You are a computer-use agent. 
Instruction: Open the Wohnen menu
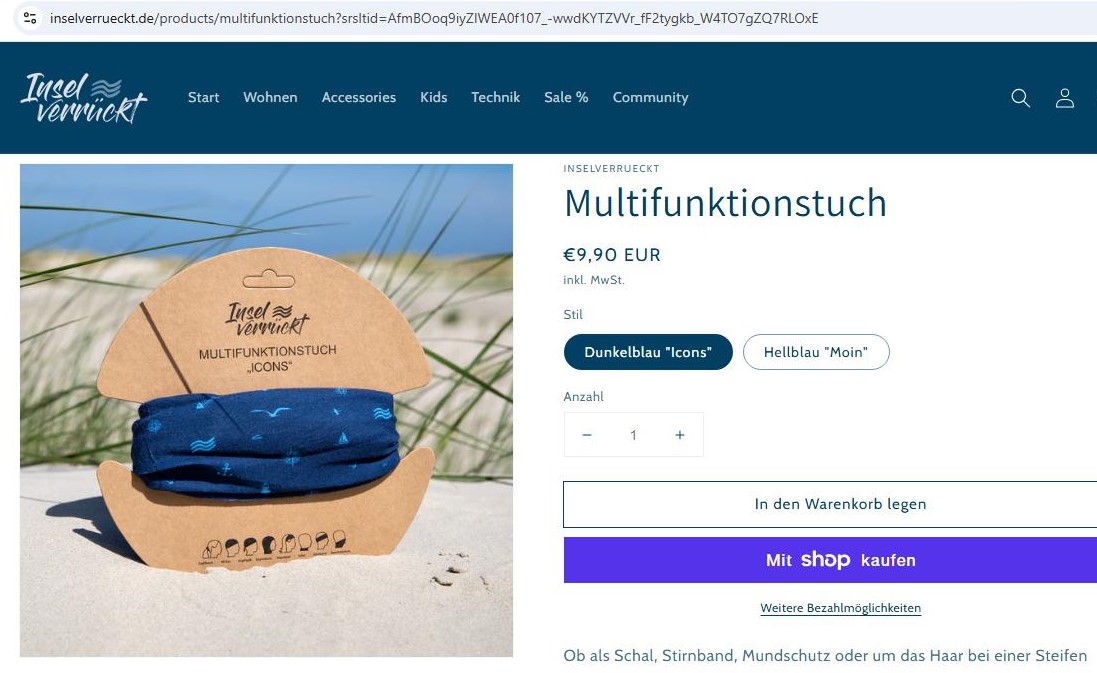270,97
